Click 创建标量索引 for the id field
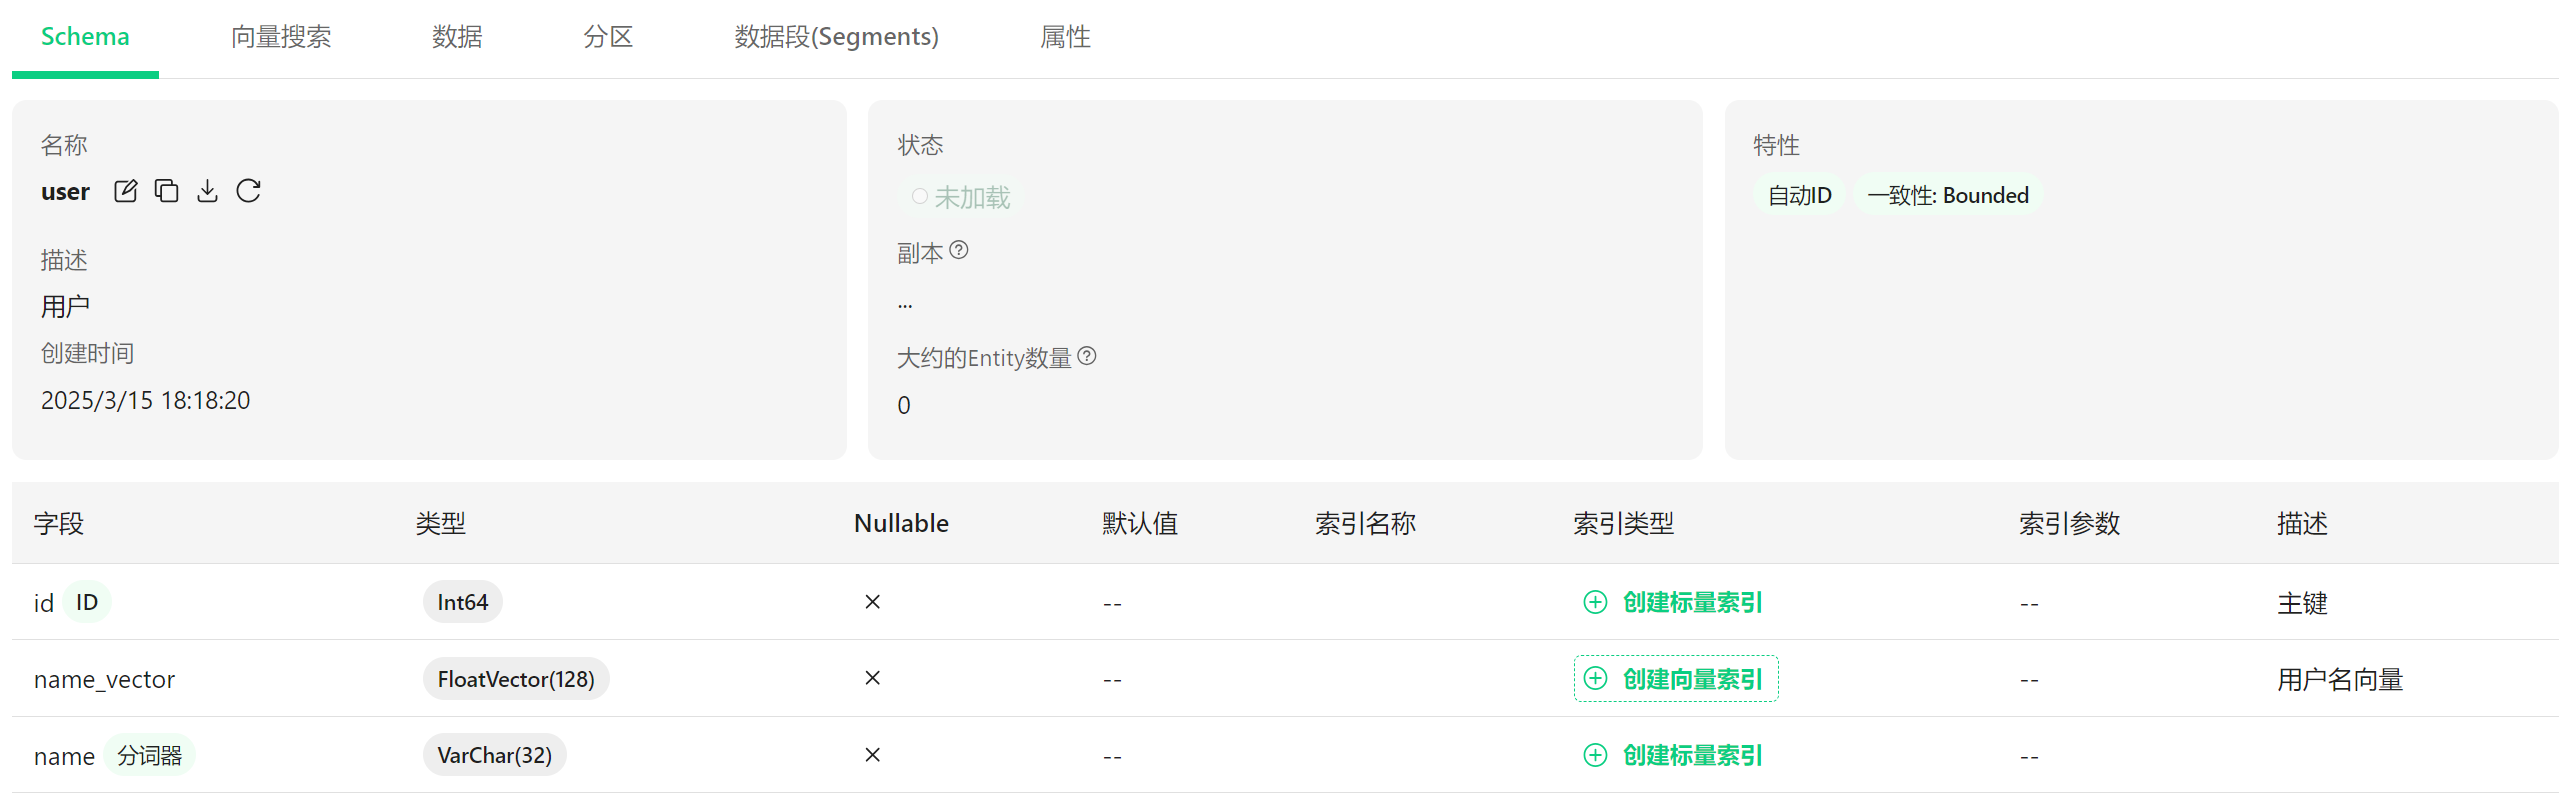This screenshot has height=804, width=2564. tap(1692, 602)
